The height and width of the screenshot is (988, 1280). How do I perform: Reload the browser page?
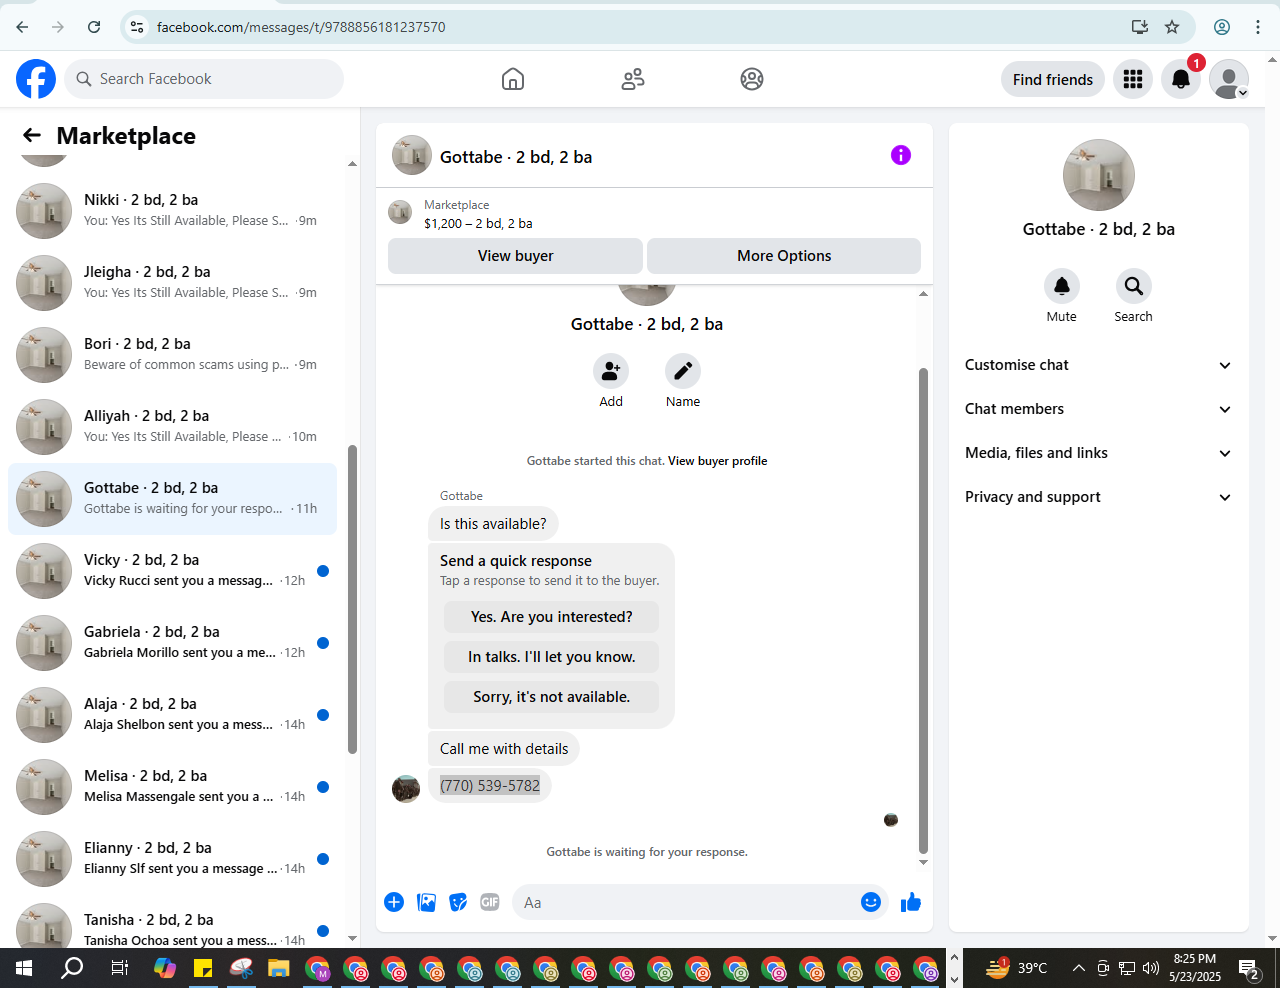[x=94, y=27]
